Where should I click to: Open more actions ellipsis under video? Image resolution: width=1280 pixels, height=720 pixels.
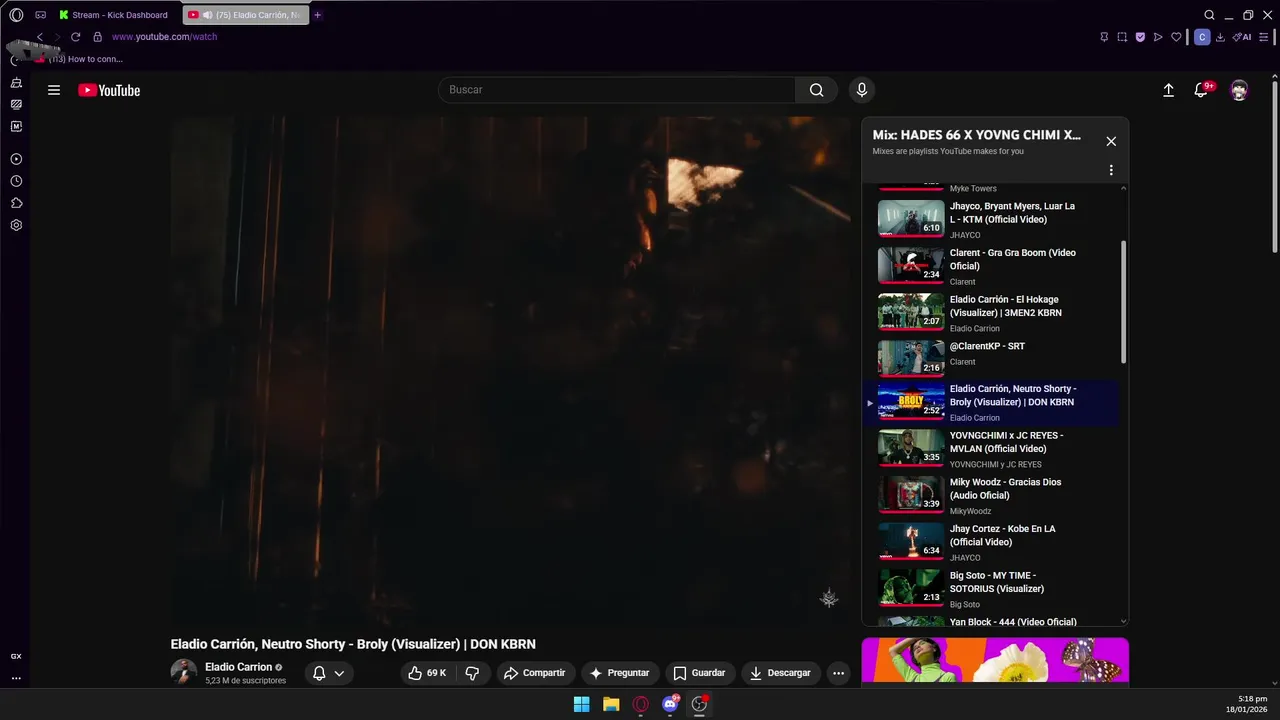838,673
